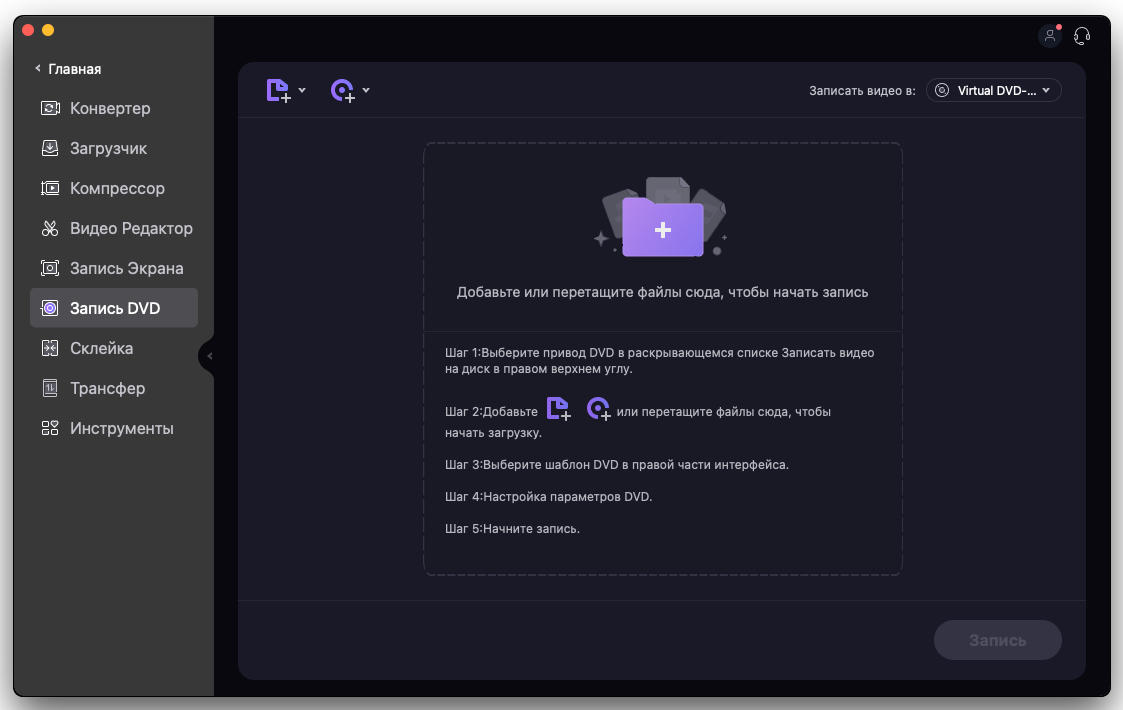Click the Load DVD disc icon
This screenshot has height=710, width=1123.
343,91
